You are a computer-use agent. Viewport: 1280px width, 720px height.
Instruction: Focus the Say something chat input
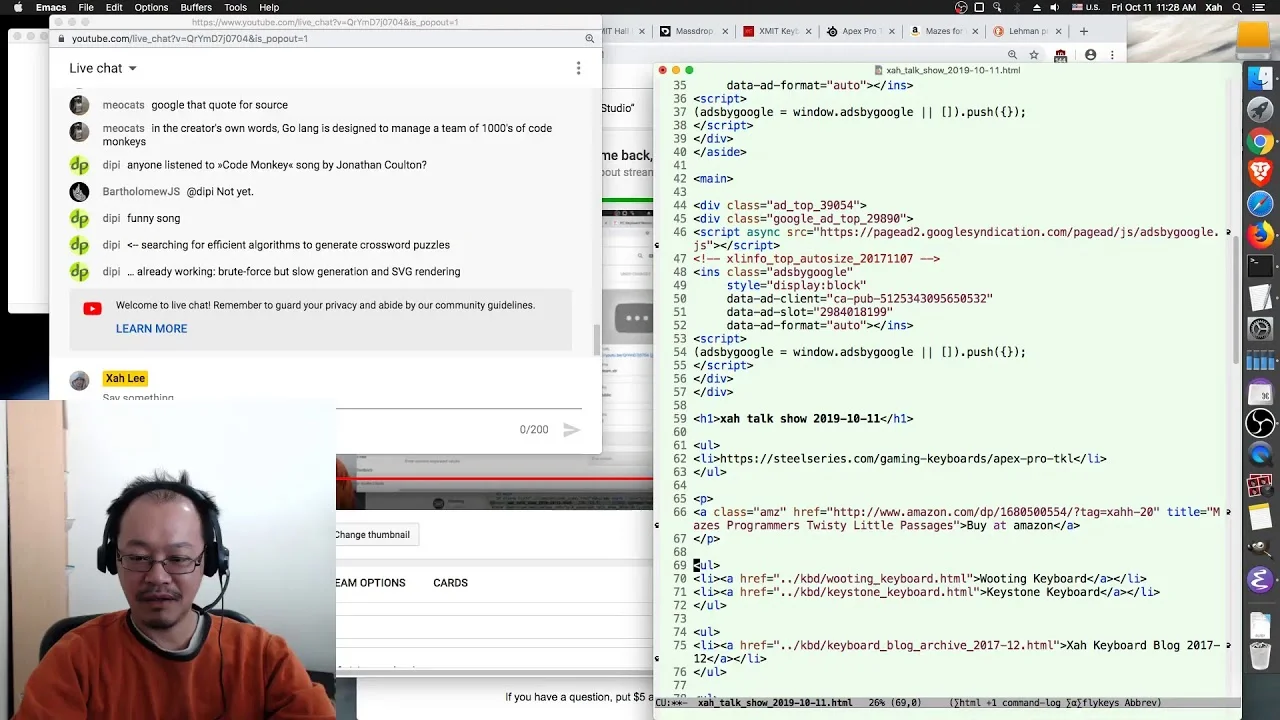click(x=341, y=398)
